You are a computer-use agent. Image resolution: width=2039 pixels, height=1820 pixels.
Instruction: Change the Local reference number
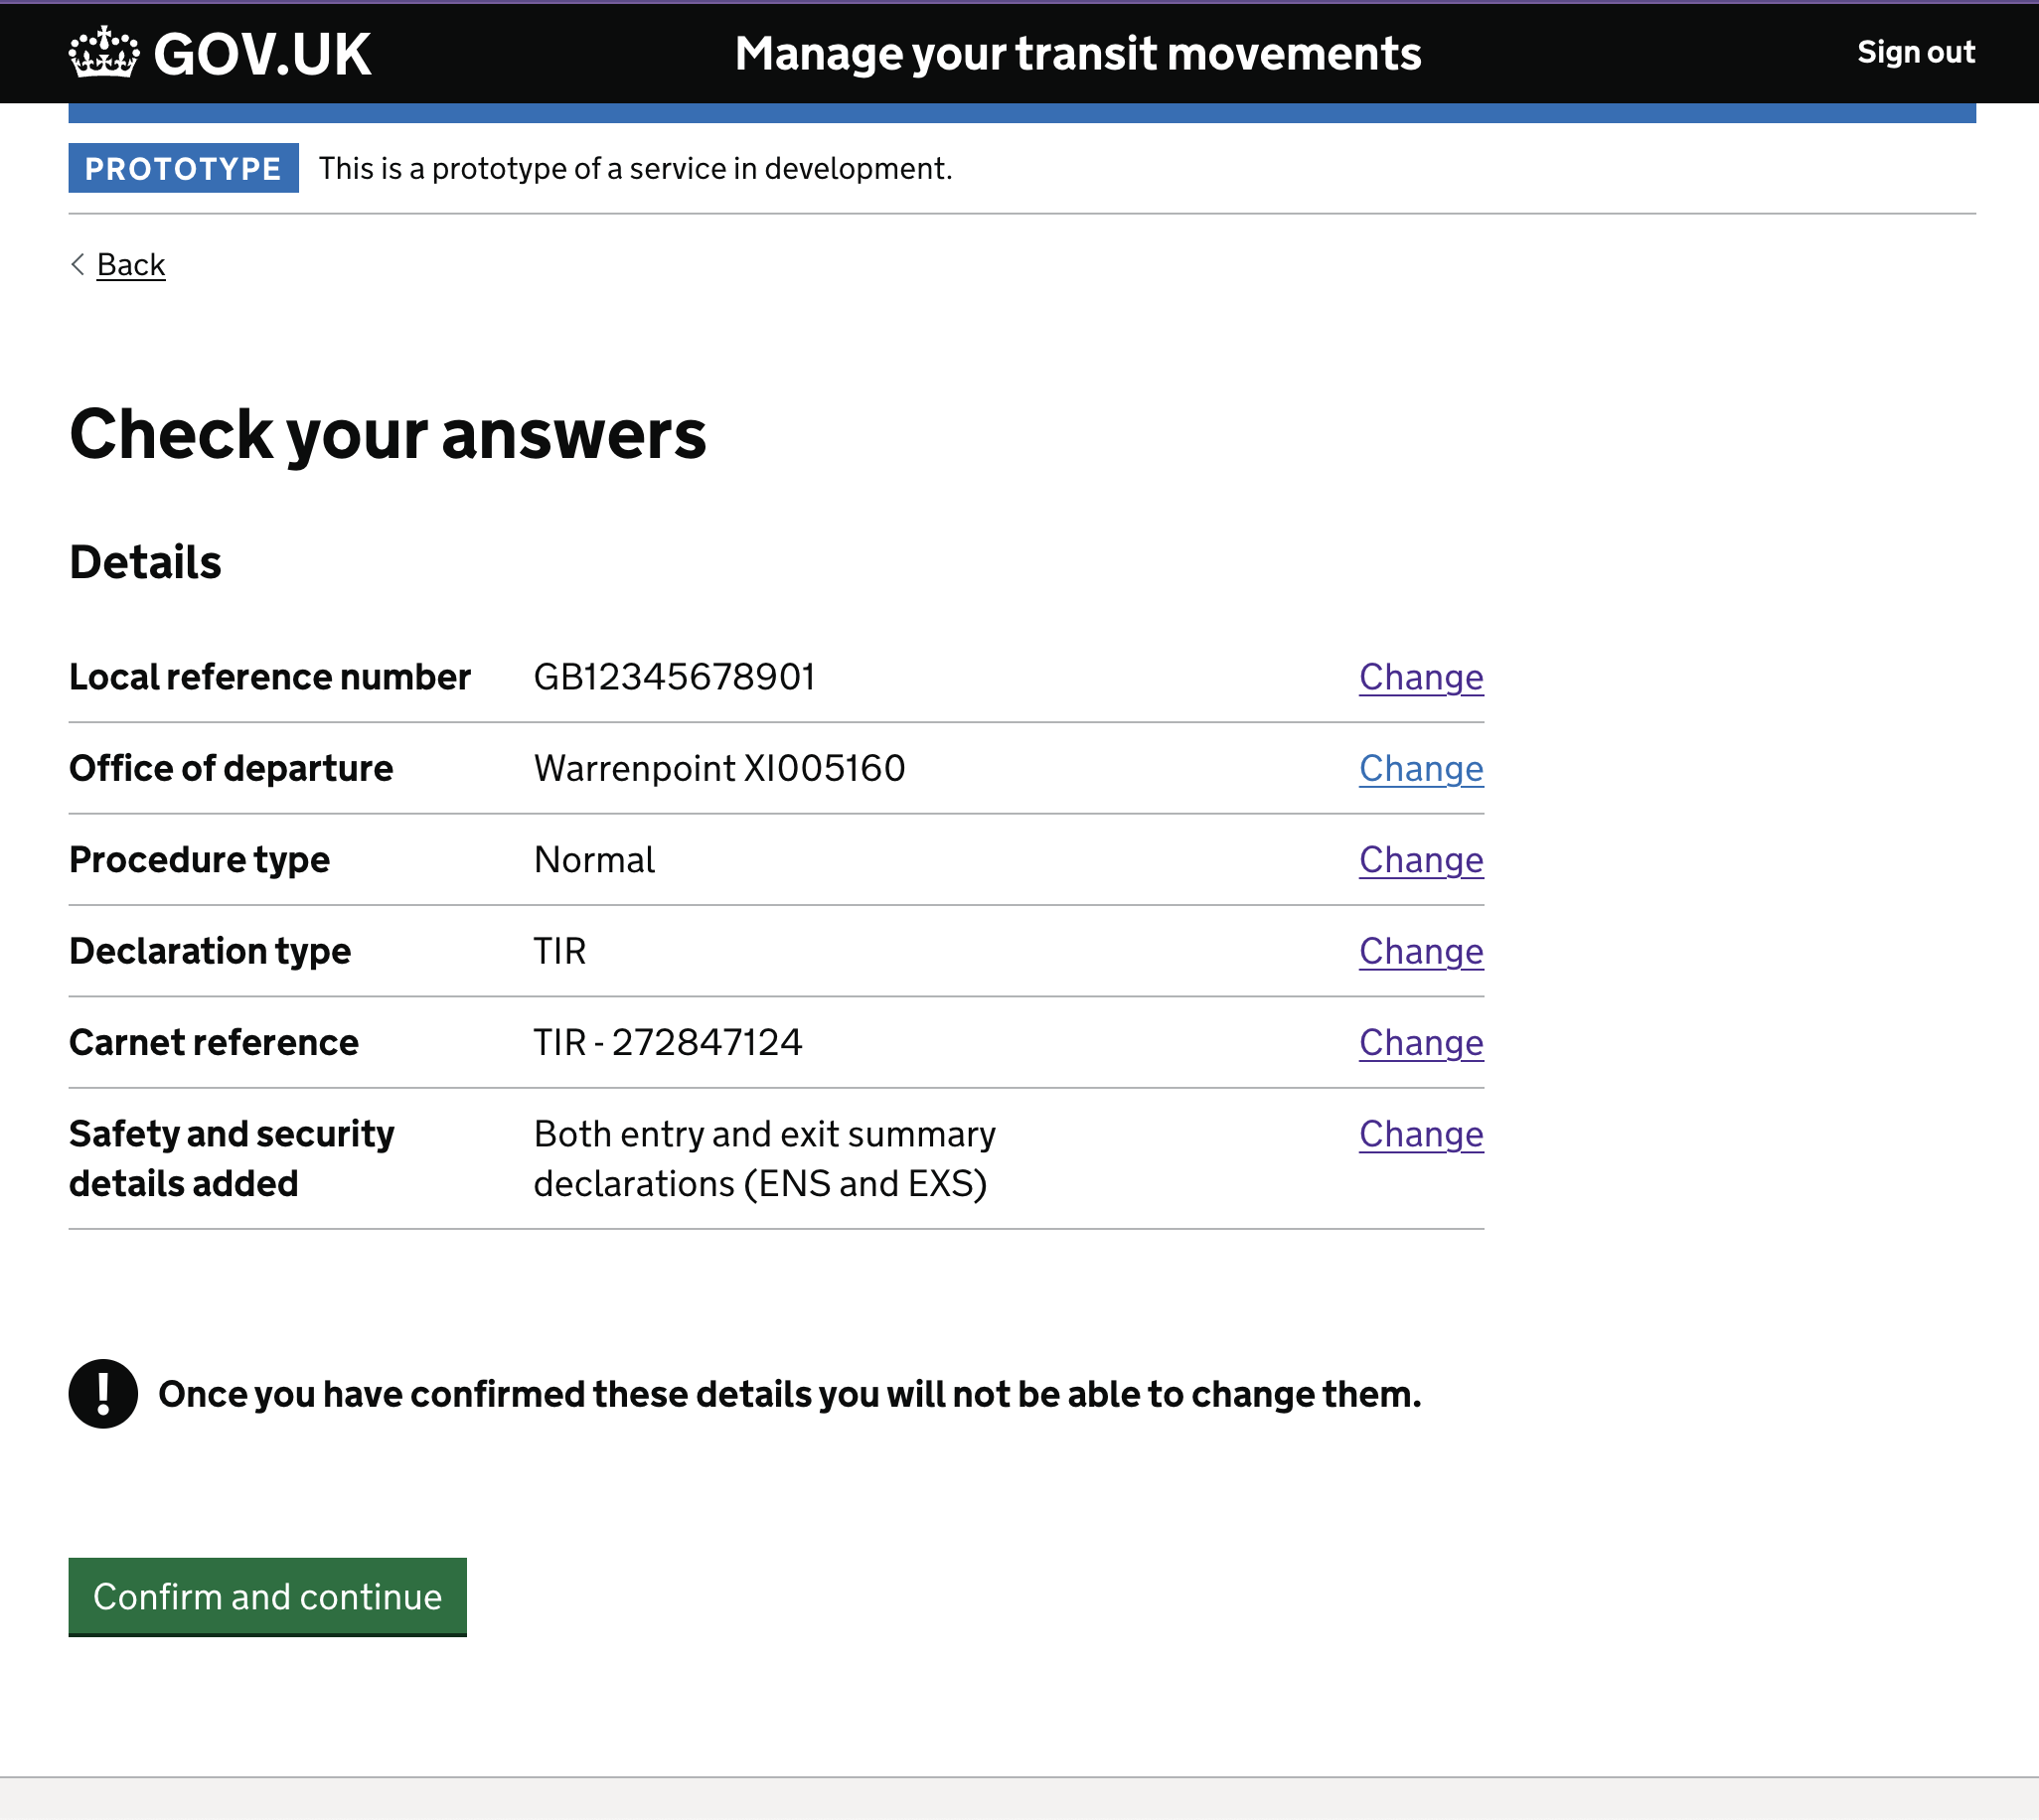tap(1420, 677)
